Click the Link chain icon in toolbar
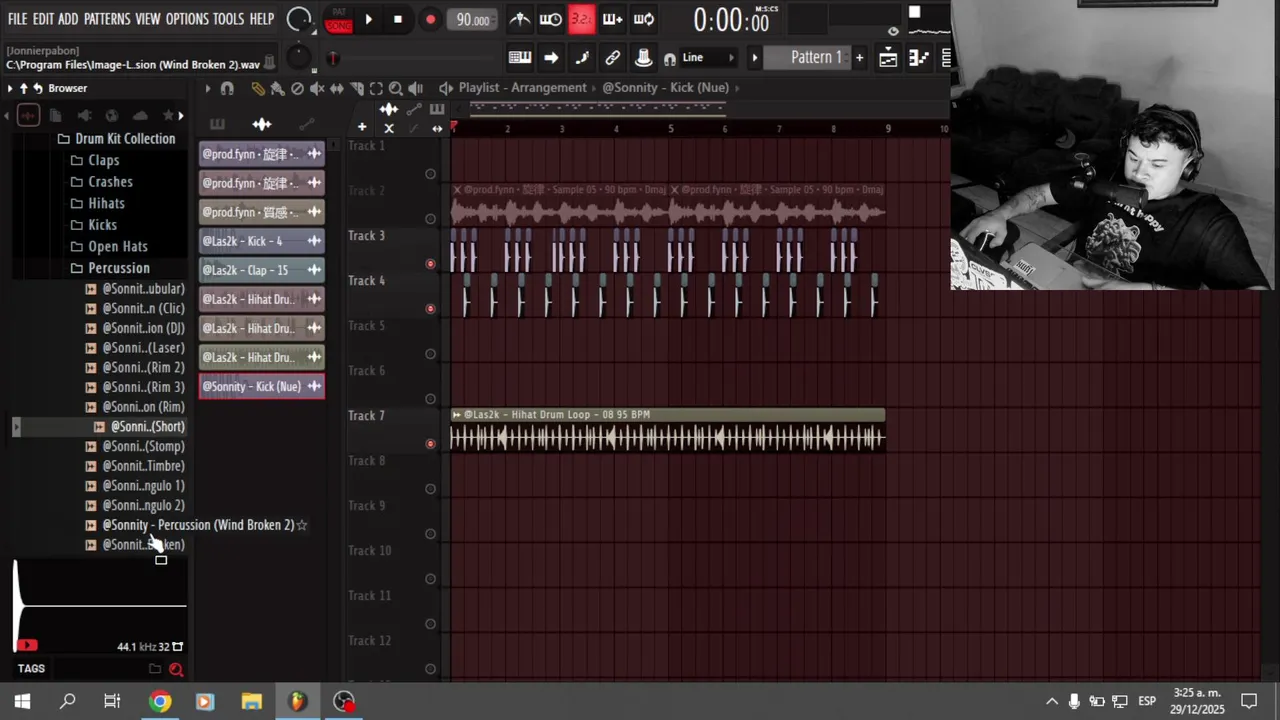 pos(613,58)
